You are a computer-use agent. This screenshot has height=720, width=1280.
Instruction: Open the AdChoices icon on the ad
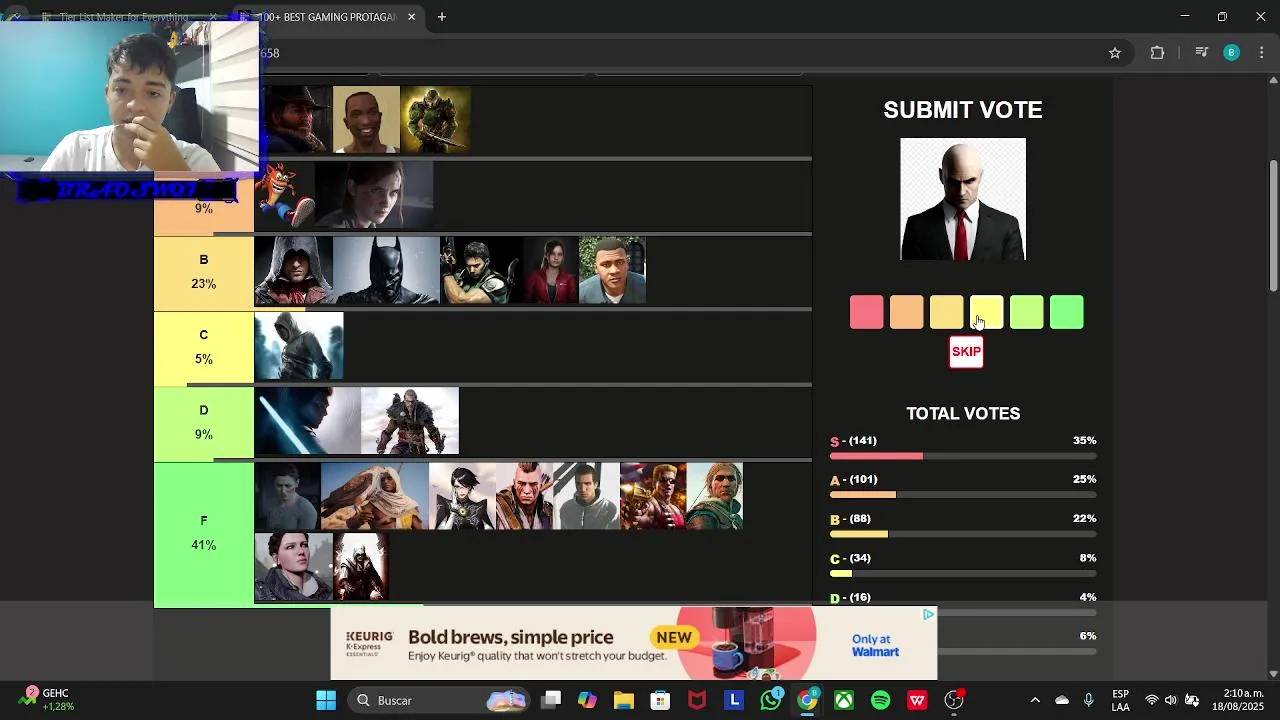click(x=929, y=615)
